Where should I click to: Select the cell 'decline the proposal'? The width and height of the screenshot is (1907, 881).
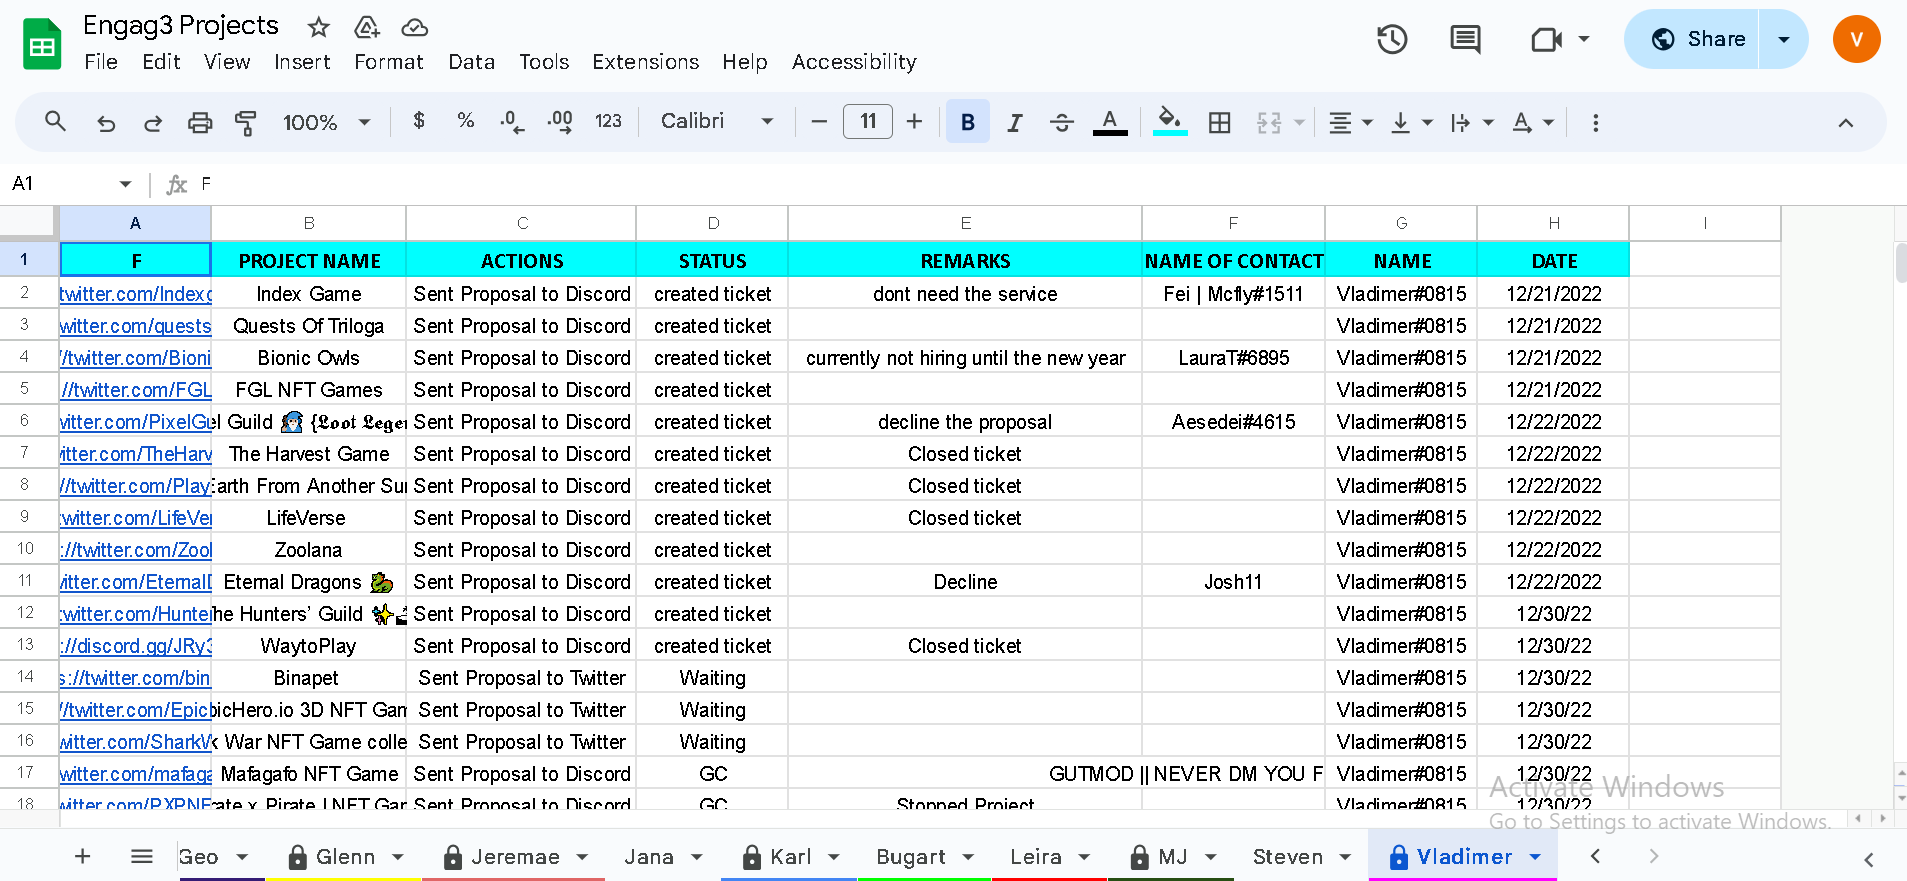(965, 422)
